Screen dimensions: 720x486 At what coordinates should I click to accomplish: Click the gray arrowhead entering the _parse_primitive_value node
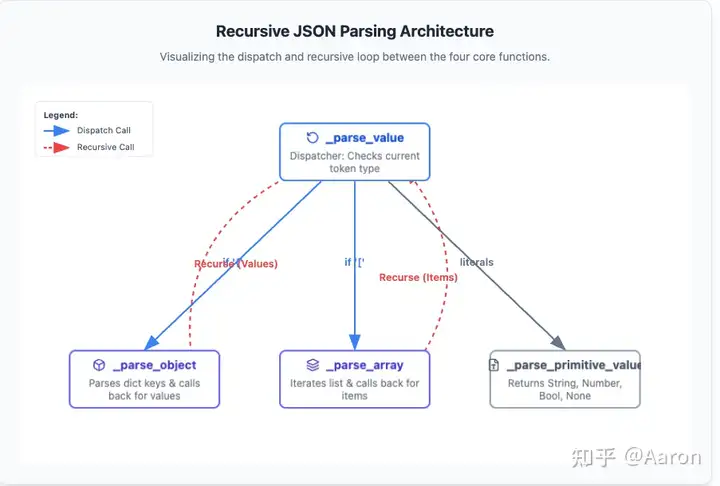[x=560, y=341]
